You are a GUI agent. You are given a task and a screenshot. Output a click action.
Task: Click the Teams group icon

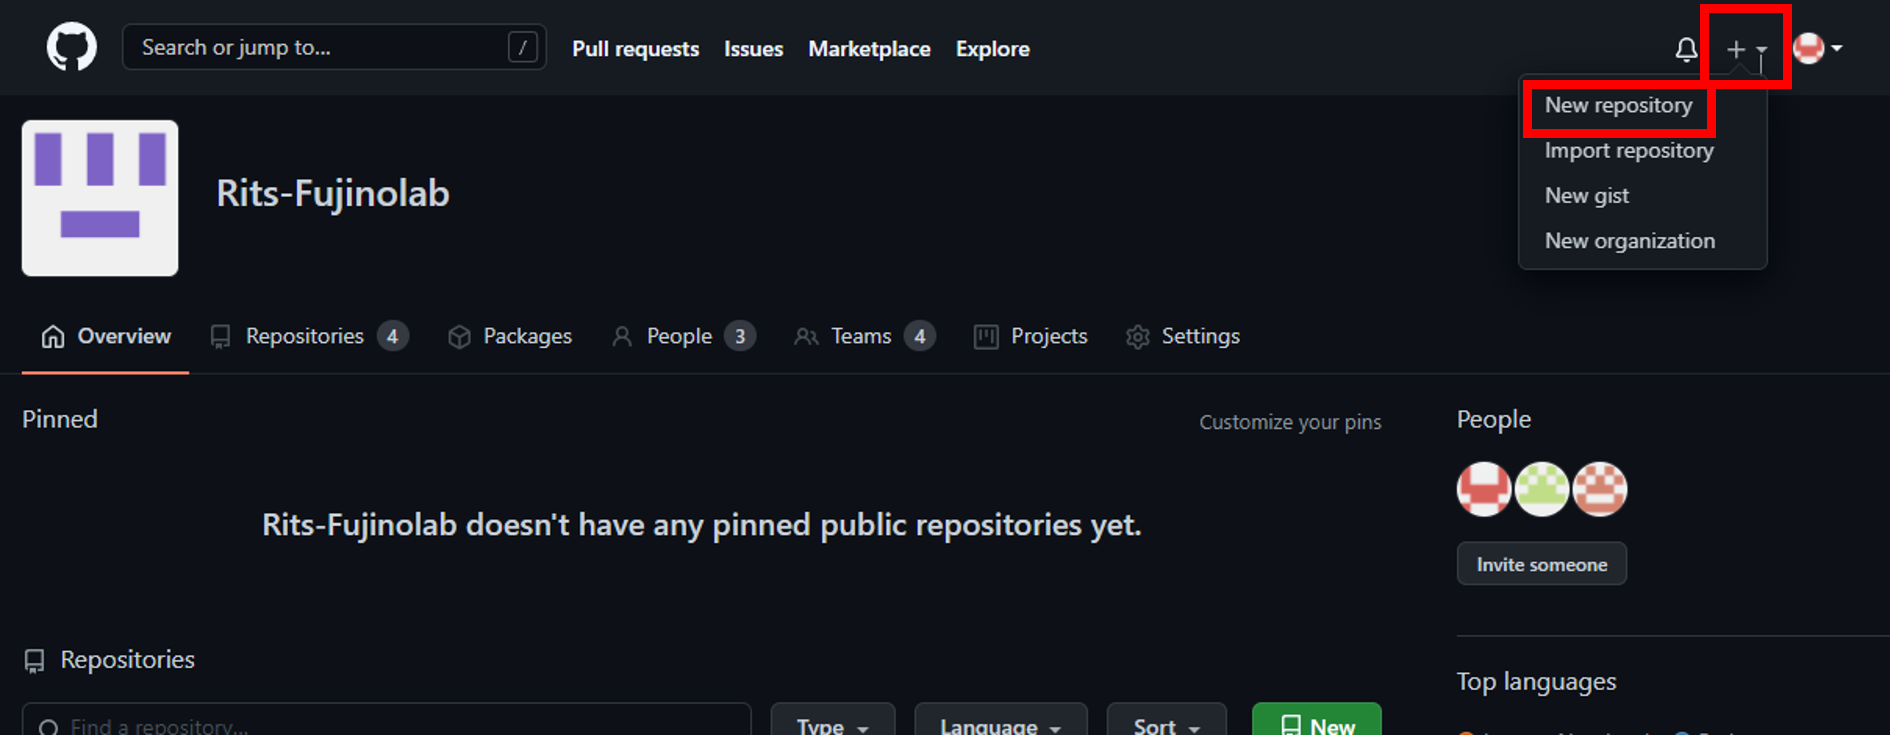806,337
